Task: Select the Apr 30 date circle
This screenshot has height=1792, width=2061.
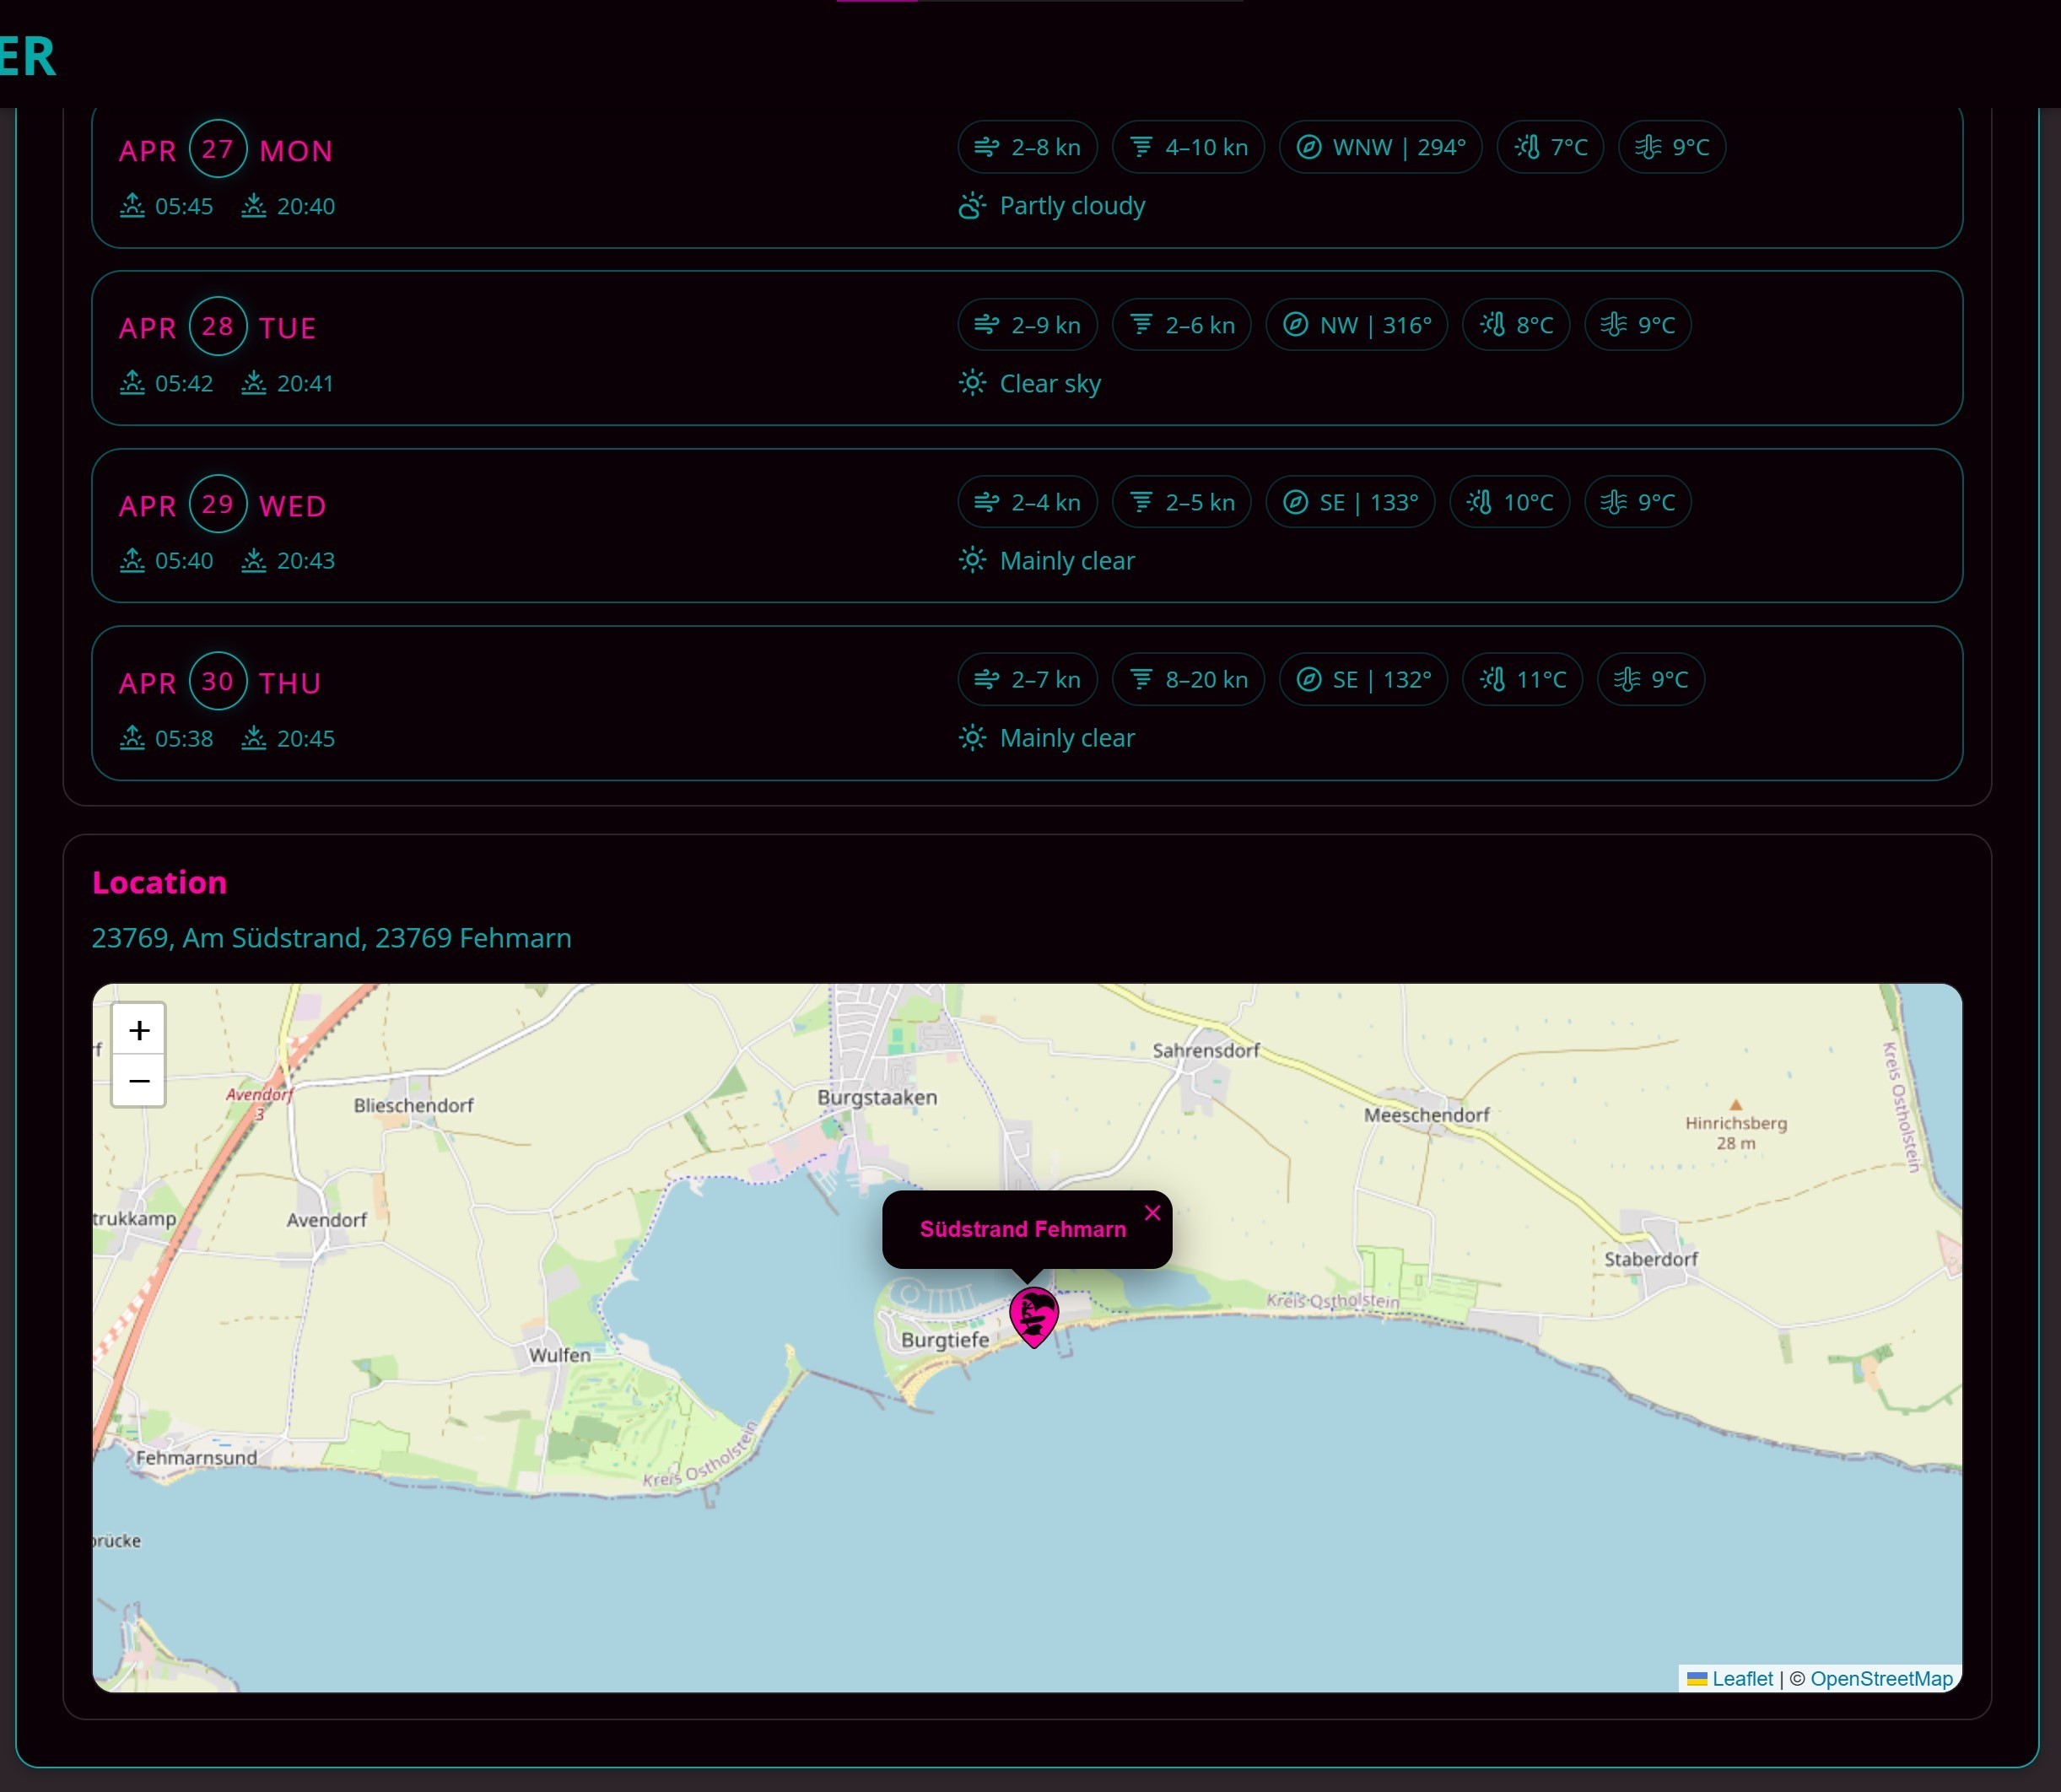Action: coord(217,681)
